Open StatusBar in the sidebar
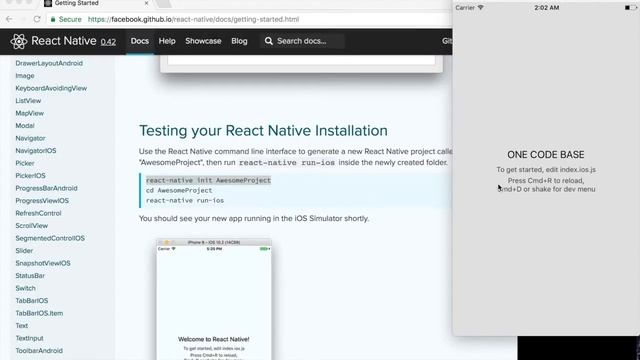 tap(30, 276)
